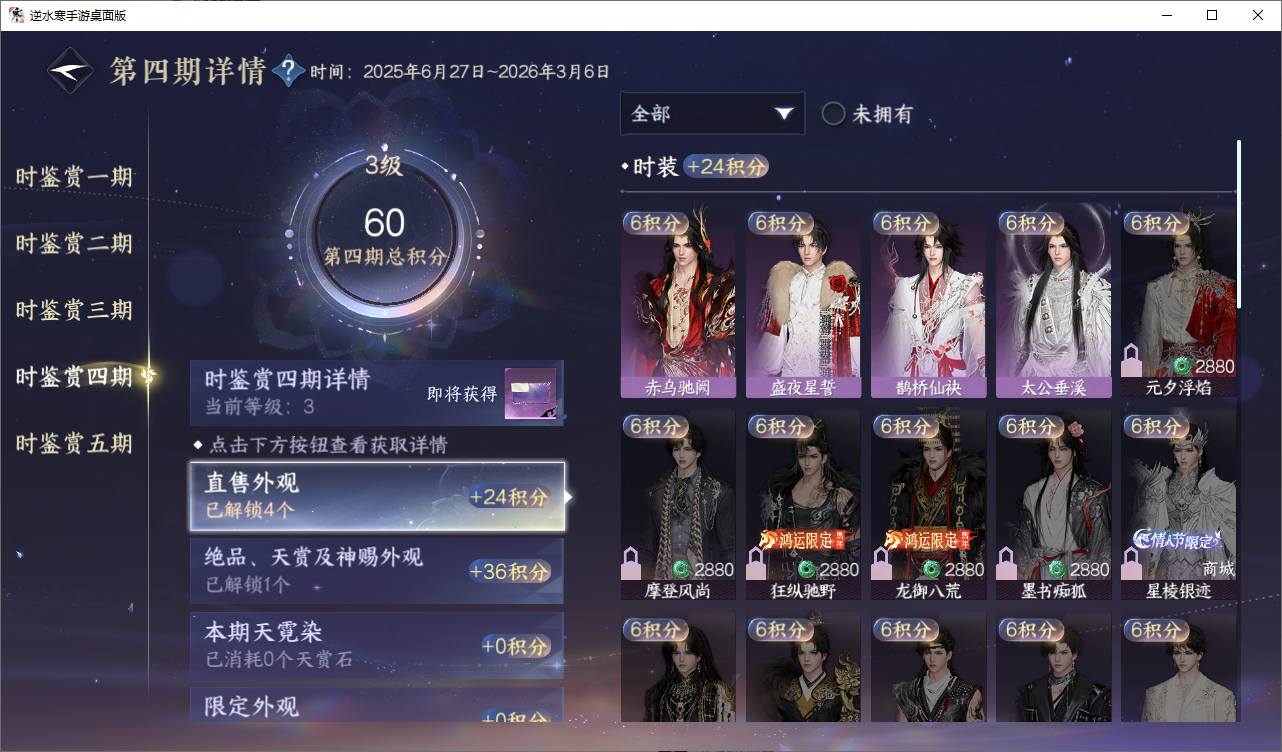Open the 时鉴赏四期详情 level panel
Image resolution: width=1282 pixels, height=752 pixels.
[x=377, y=393]
